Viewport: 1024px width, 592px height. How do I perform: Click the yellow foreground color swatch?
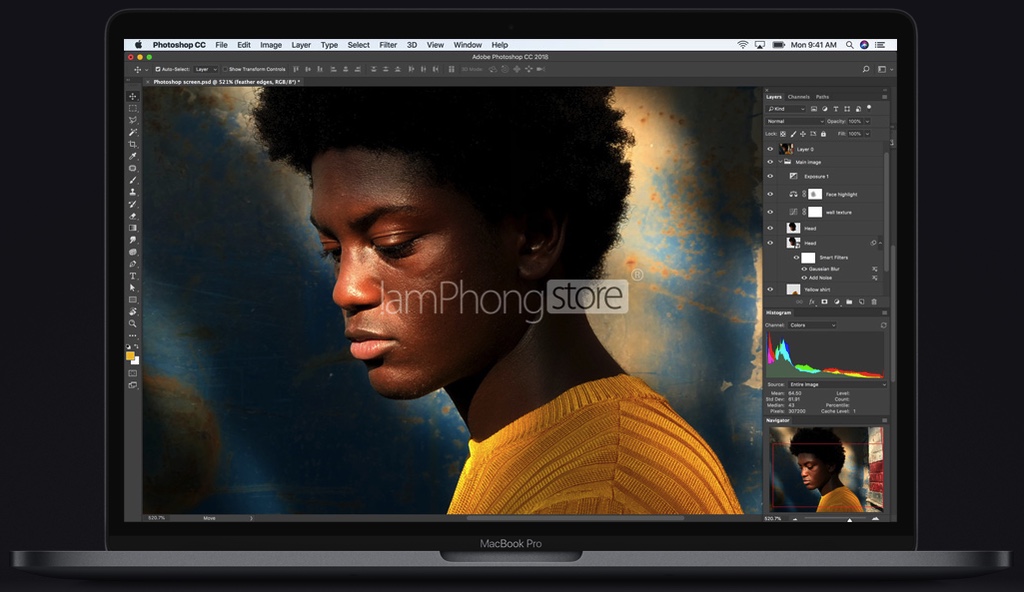click(130, 355)
